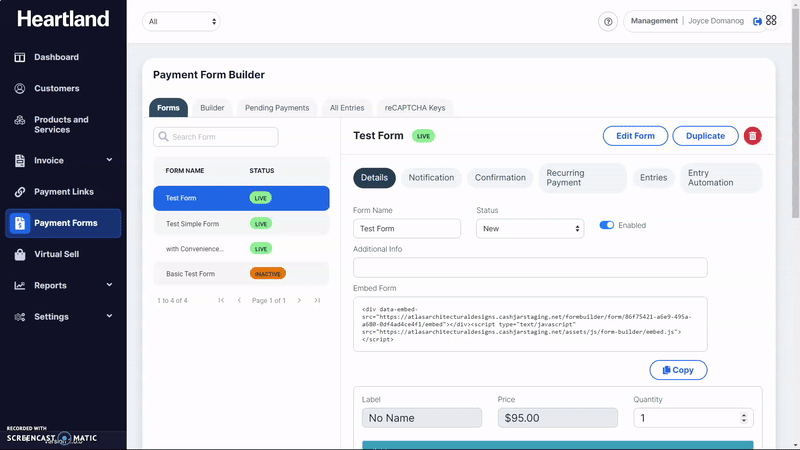Select the Notification tab

pos(431,178)
